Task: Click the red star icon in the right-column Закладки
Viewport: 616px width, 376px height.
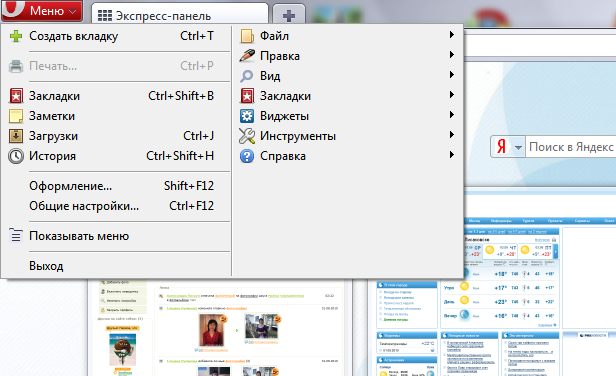Action: [247, 96]
